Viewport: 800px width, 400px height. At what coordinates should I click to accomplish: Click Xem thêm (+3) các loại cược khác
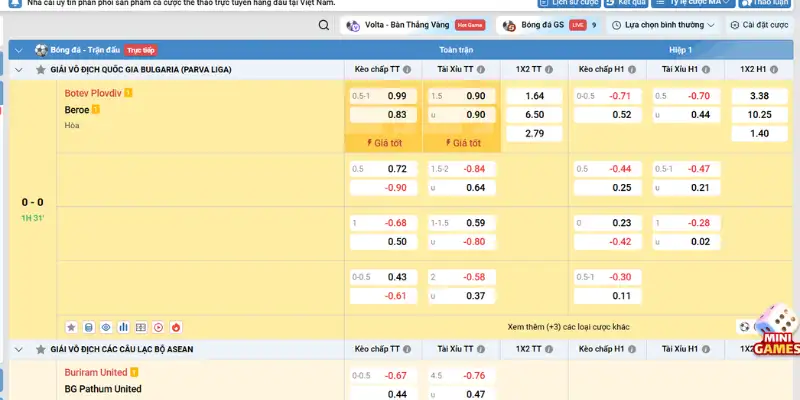point(568,326)
